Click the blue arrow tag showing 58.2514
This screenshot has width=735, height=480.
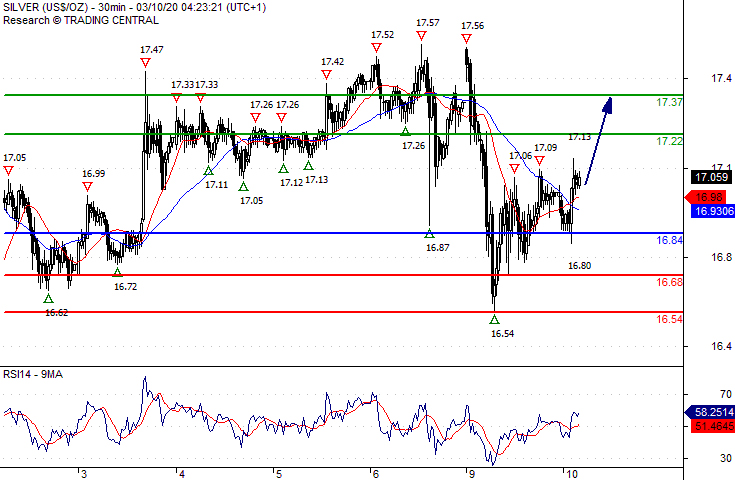pyautogui.click(x=709, y=412)
